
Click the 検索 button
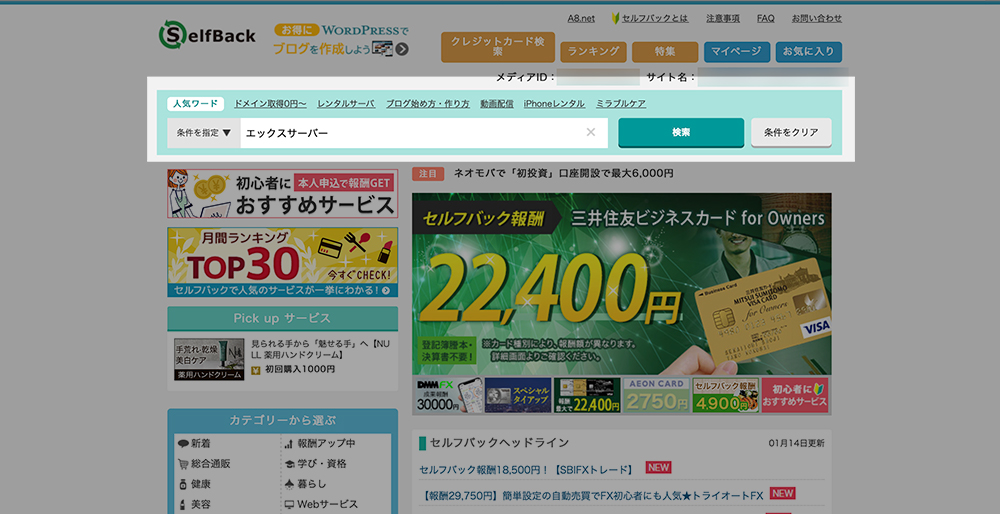coord(681,133)
